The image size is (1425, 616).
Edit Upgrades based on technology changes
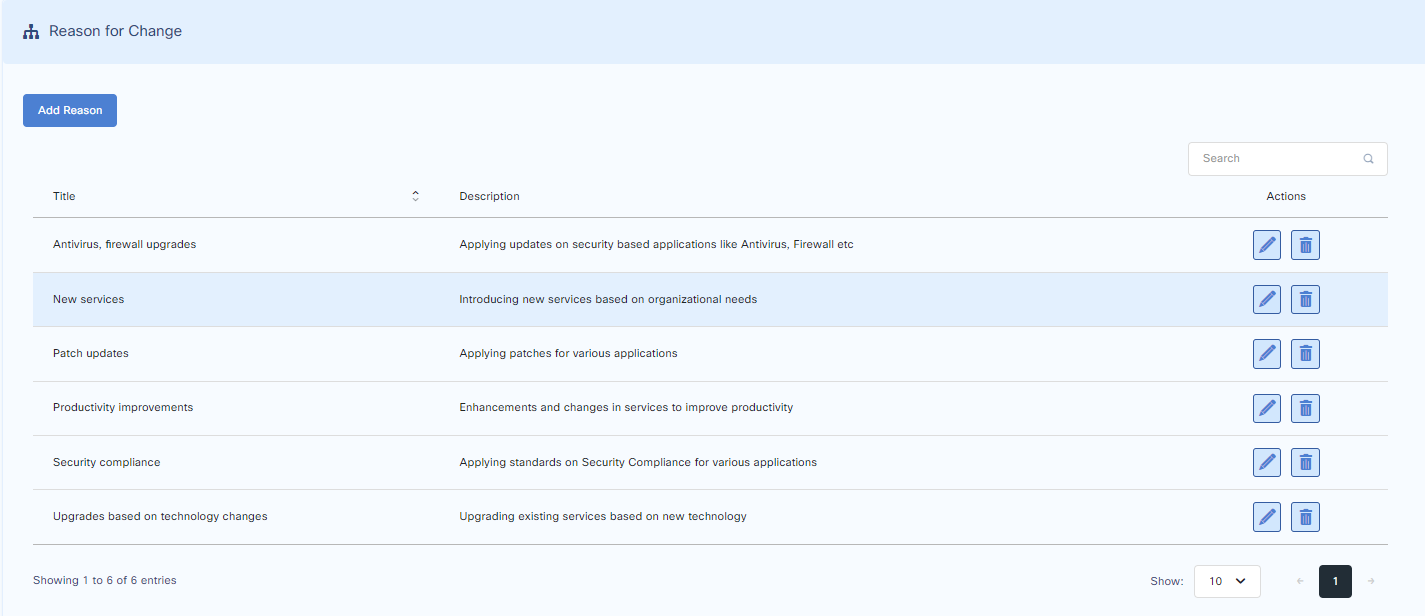click(x=1266, y=516)
